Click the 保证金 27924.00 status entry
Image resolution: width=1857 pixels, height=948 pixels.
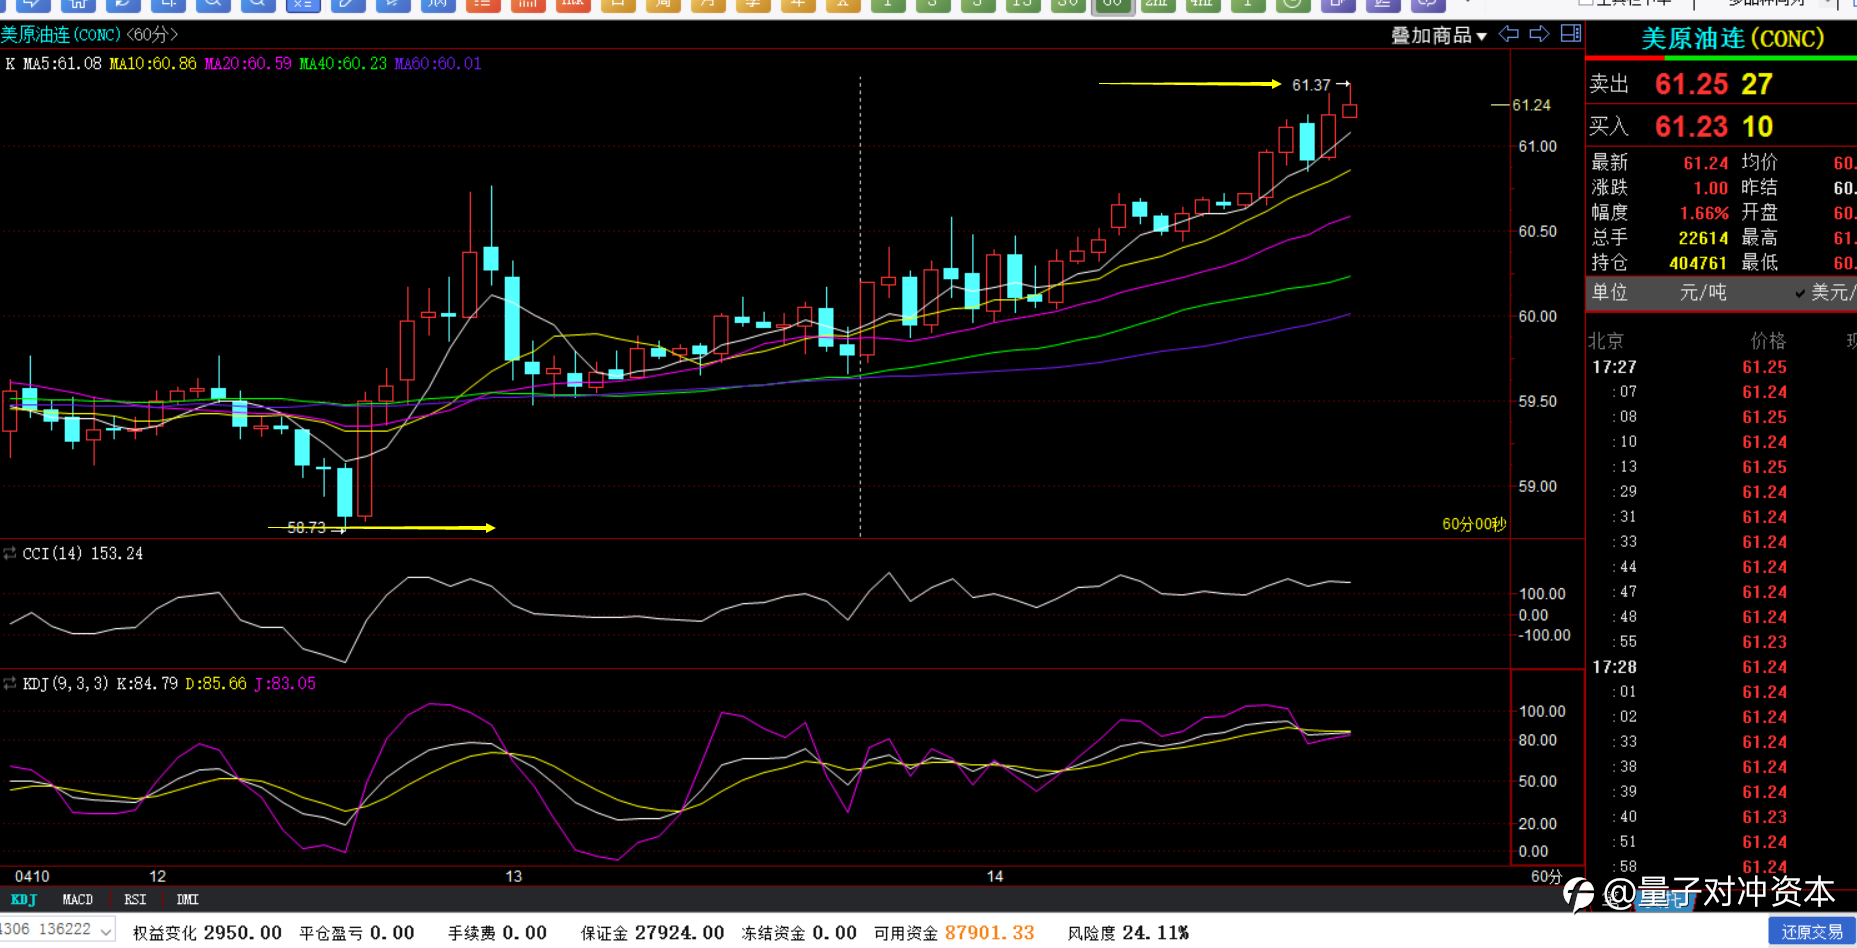click(x=652, y=933)
